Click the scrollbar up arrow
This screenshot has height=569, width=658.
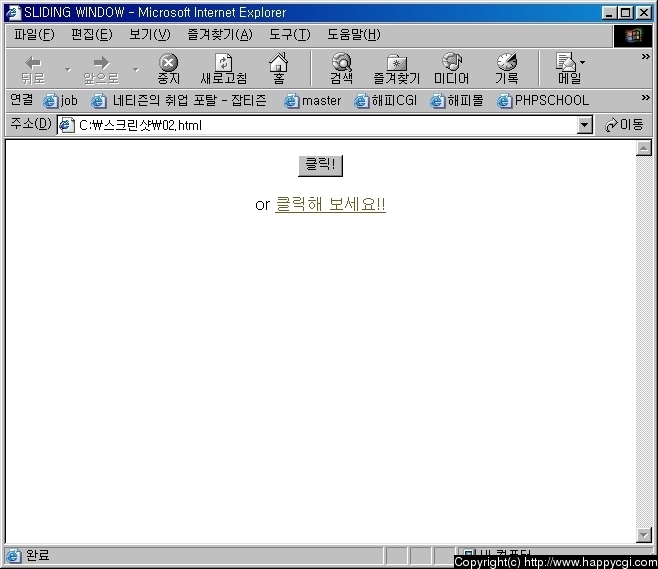pyautogui.click(x=644, y=148)
